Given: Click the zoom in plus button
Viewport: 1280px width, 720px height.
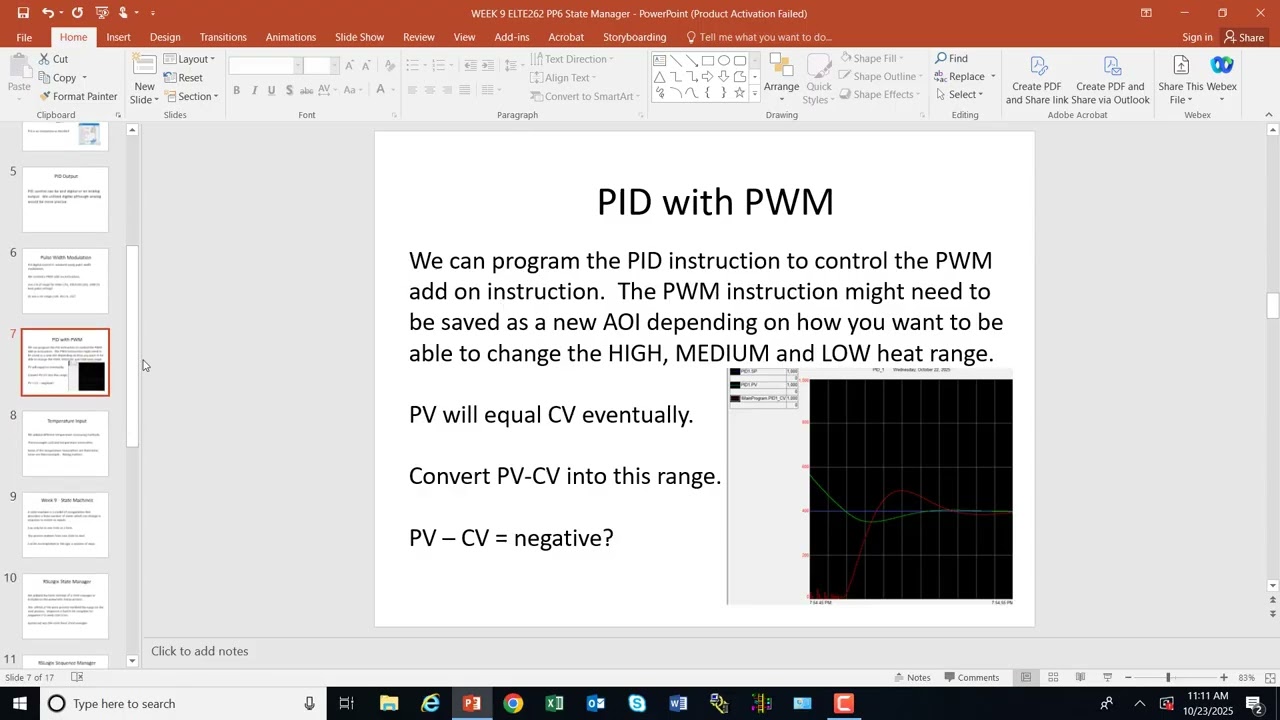Looking at the screenshot, I should [x=1223, y=678].
